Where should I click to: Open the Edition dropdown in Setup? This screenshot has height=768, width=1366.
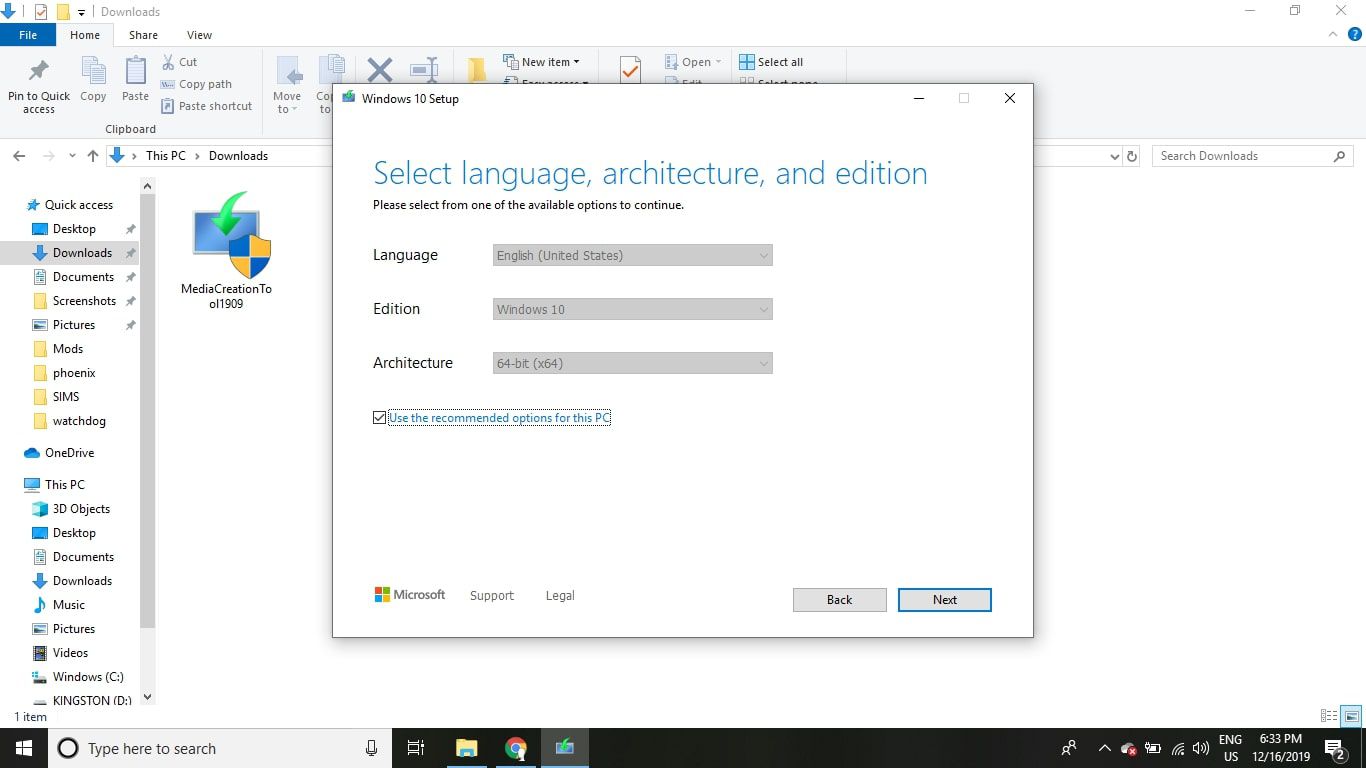click(633, 309)
